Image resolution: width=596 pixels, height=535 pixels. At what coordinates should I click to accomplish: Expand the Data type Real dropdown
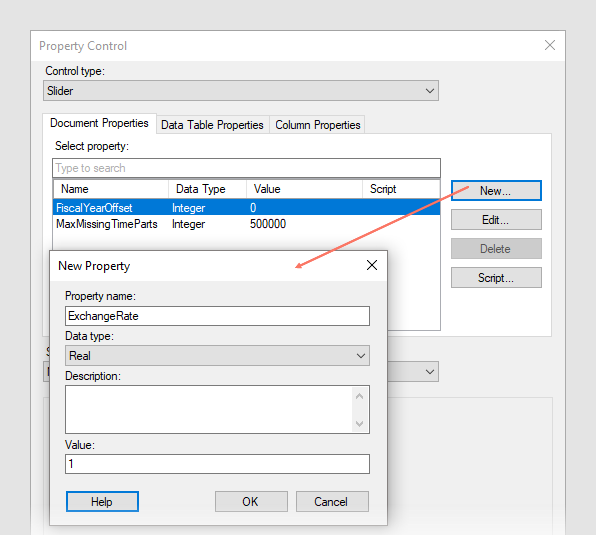tap(217, 356)
